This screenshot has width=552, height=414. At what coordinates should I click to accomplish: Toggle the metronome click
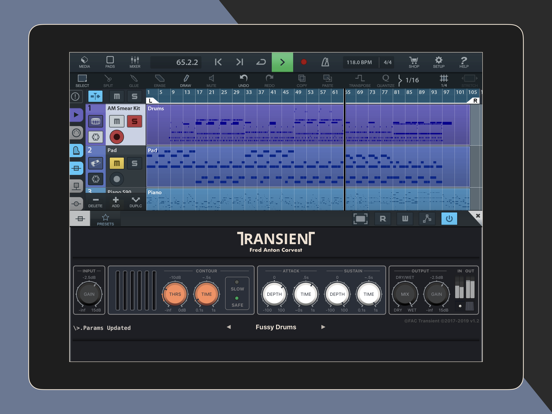tap(325, 62)
